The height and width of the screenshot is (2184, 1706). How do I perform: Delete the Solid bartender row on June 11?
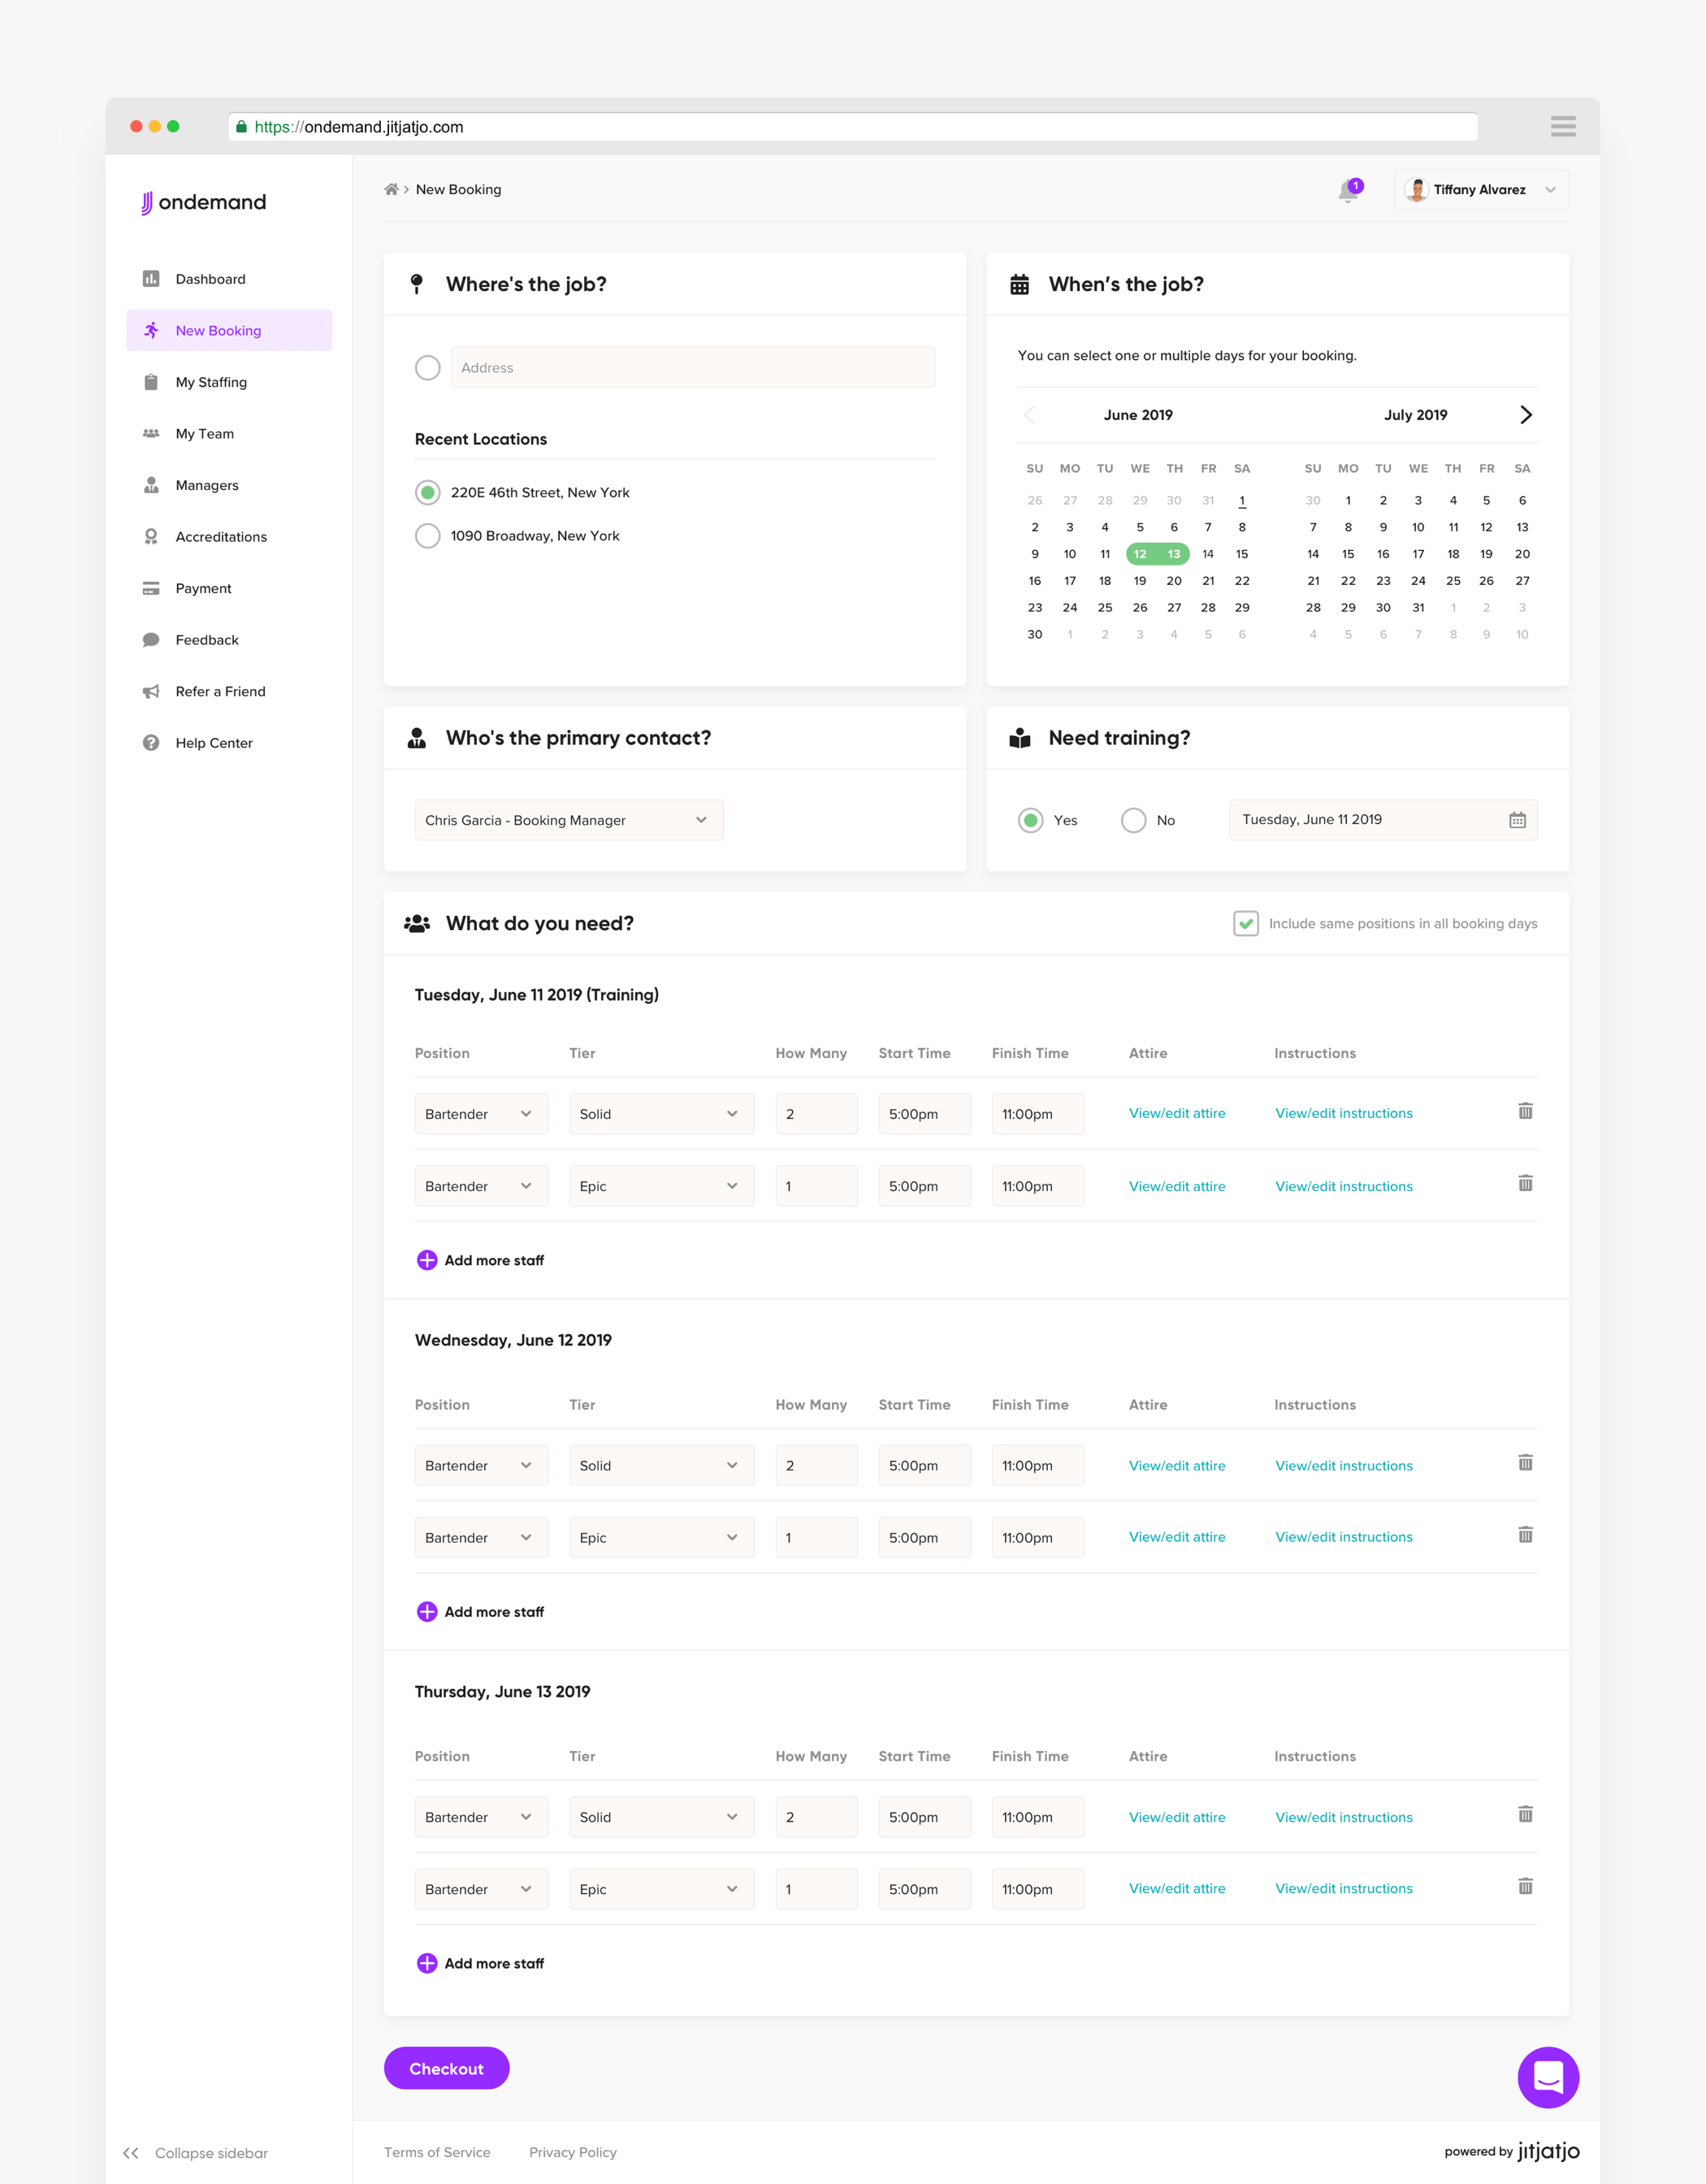pyautogui.click(x=1525, y=1111)
